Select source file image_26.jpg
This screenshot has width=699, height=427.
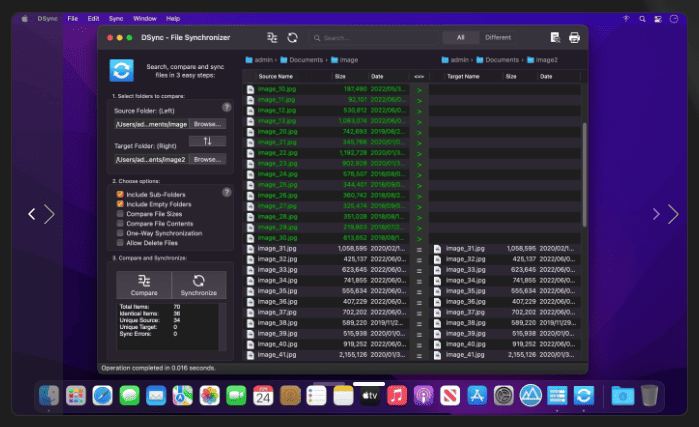pyautogui.click(x=277, y=196)
